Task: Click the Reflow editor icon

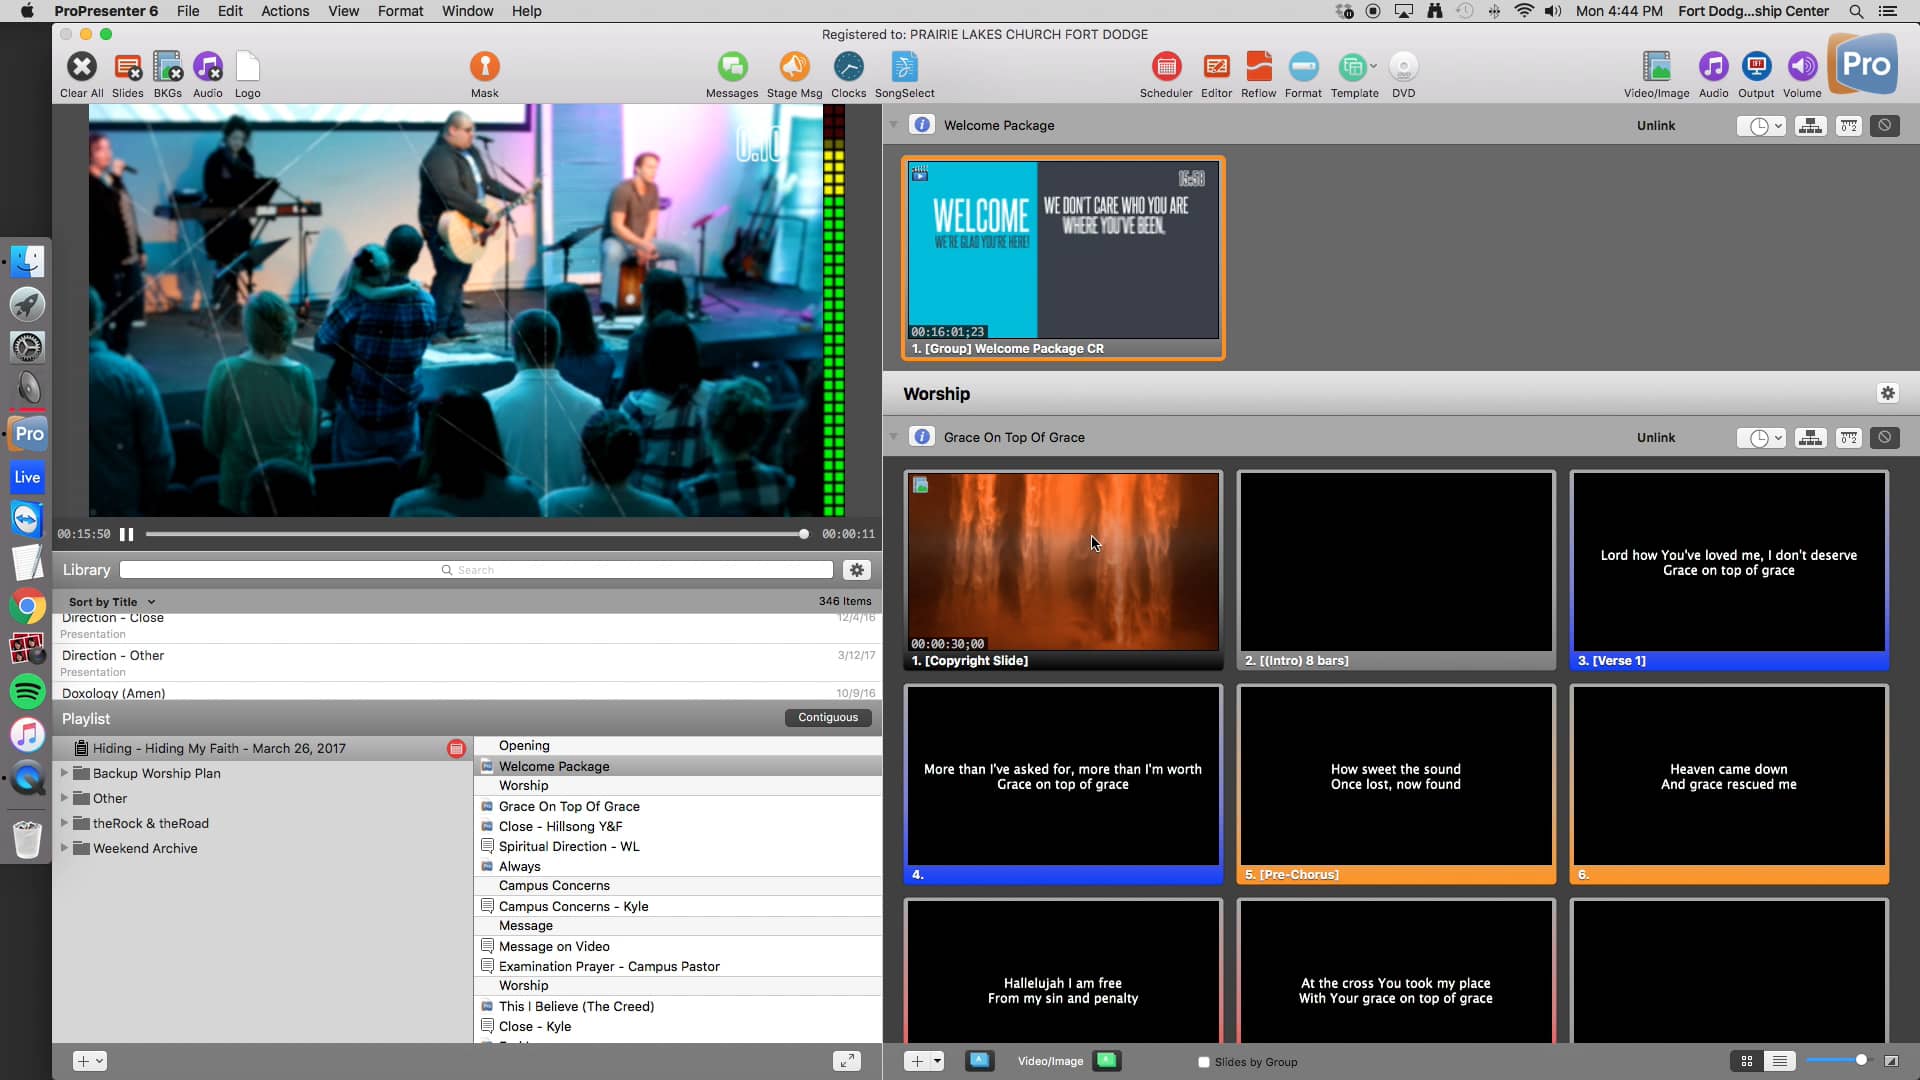Action: coord(1258,68)
